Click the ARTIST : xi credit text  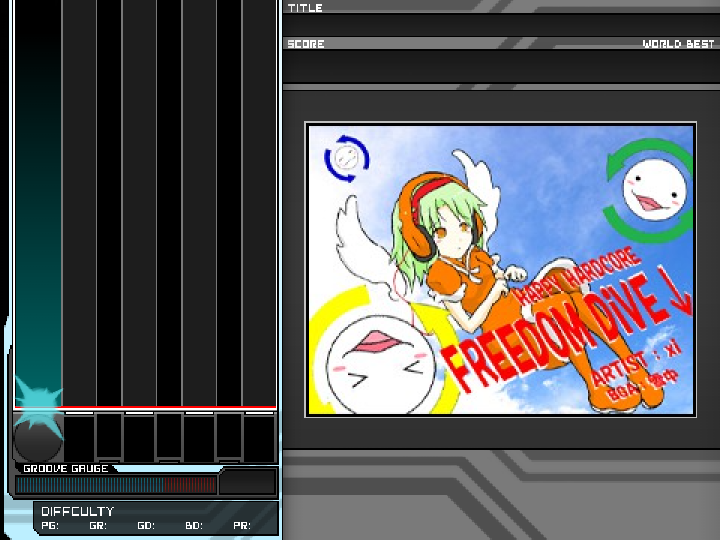click(636, 364)
